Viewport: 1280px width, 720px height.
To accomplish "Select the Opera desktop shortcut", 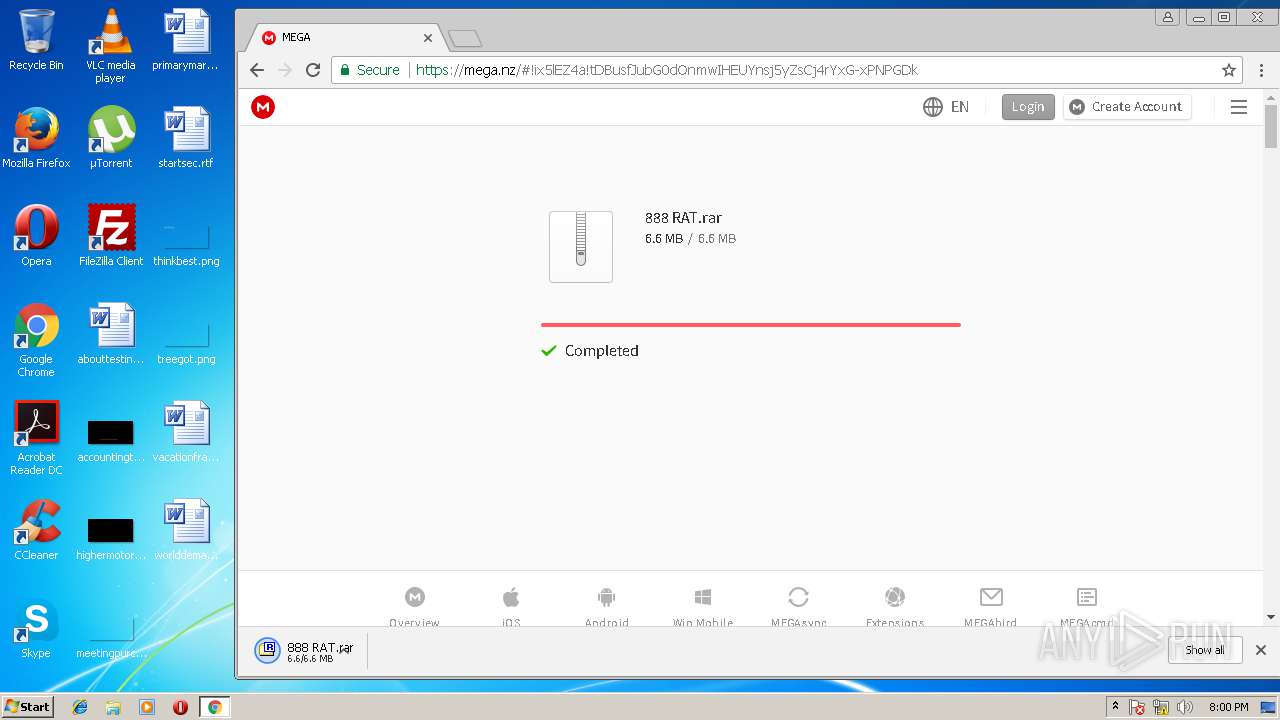I will tap(36, 235).
